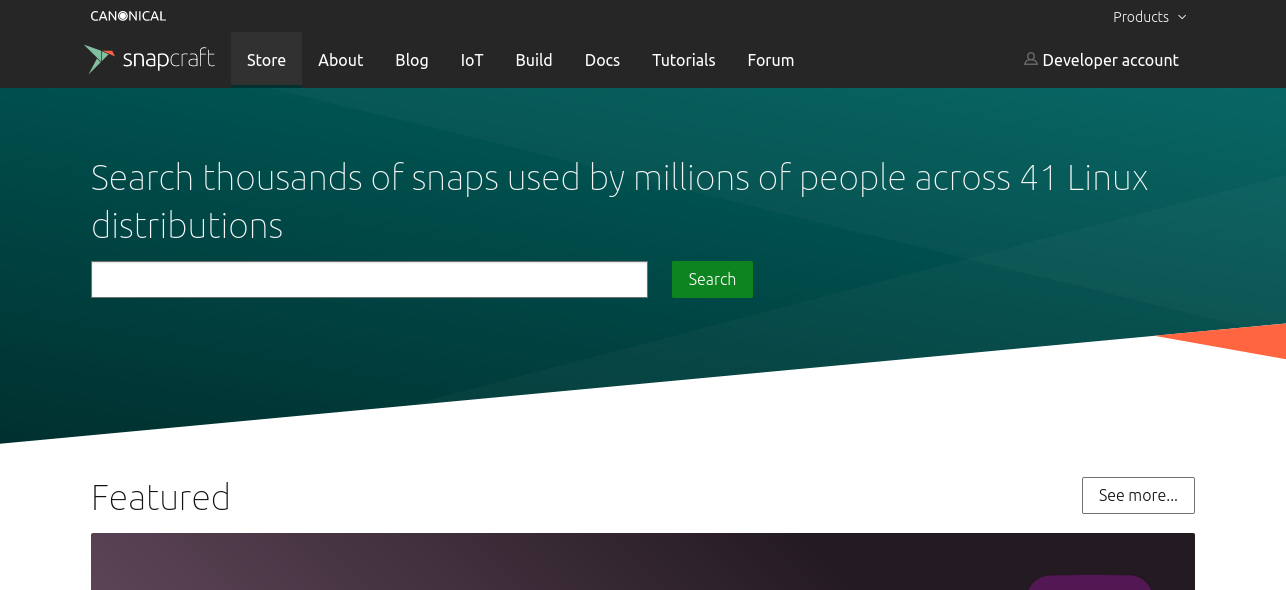1286x590 pixels.
Task: Visit the Tutorials page
Action: 684,60
